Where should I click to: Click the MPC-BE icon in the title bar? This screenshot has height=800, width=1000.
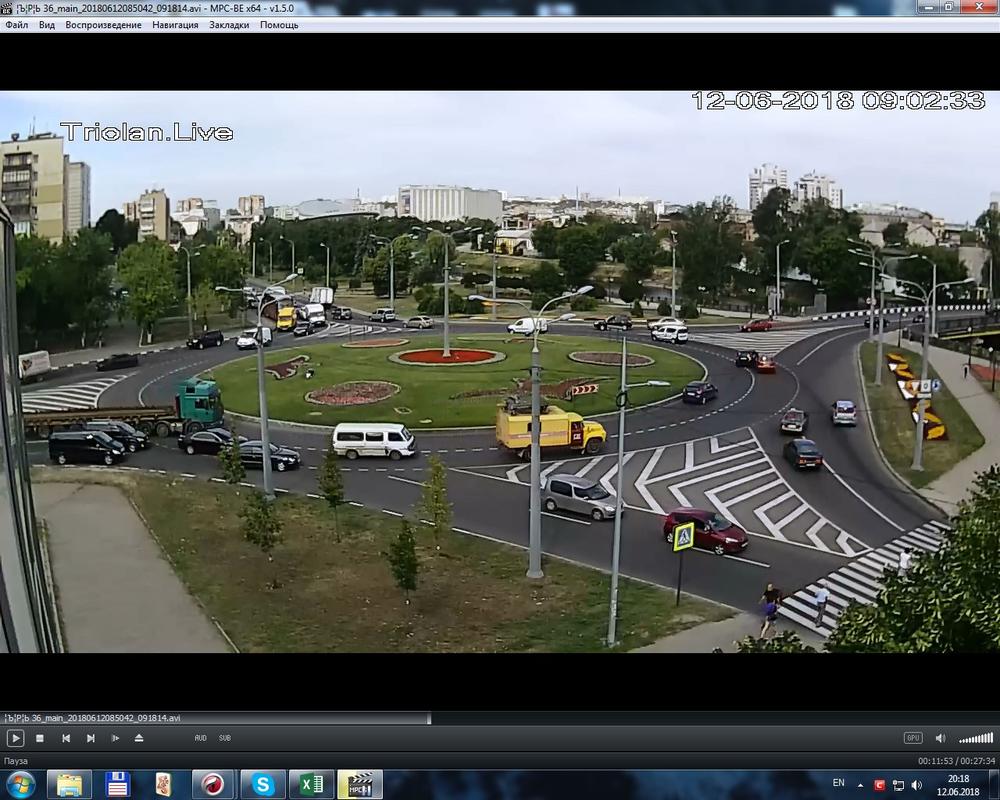[7, 8]
